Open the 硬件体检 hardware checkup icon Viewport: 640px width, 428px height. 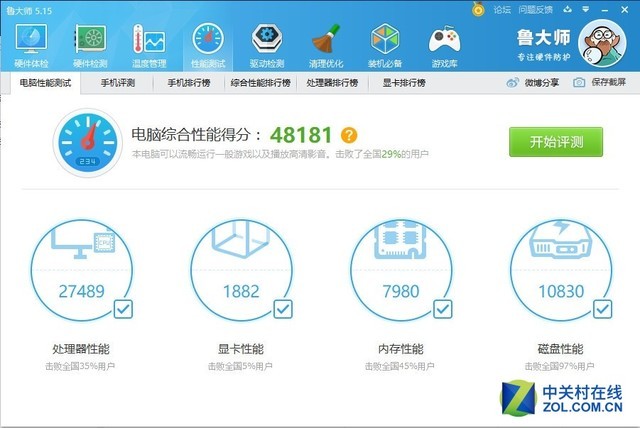(31, 45)
